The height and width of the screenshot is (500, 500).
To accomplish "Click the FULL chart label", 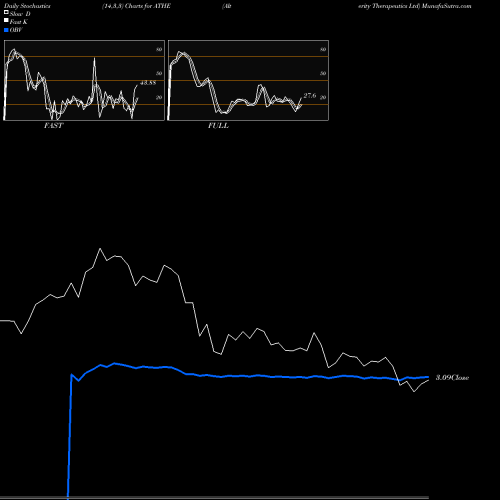I will pos(218,126).
